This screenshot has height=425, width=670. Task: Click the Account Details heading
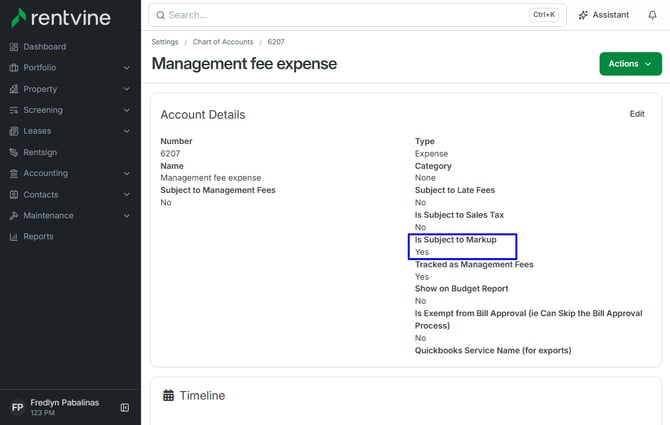[x=203, y=114]
